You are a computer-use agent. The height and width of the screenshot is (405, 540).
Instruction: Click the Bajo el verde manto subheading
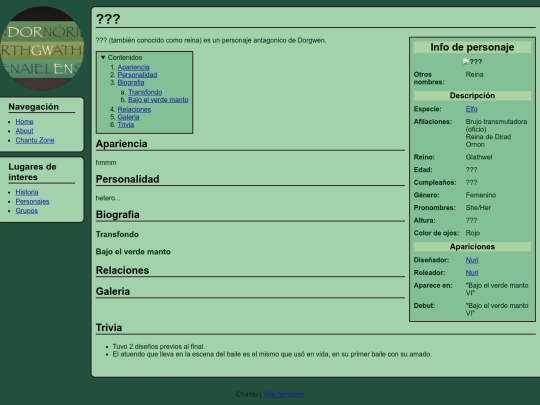[133, 251]
